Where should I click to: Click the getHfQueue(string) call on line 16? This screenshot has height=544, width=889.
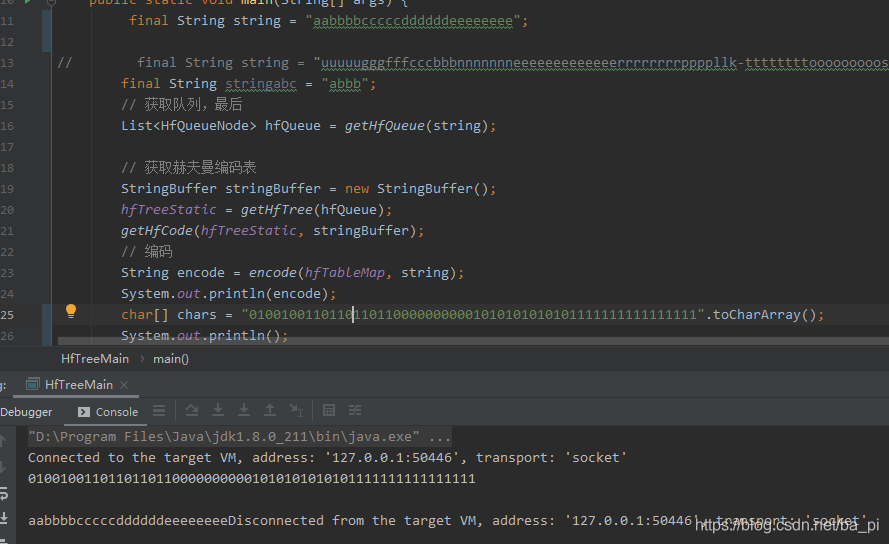tap(416, 125)
